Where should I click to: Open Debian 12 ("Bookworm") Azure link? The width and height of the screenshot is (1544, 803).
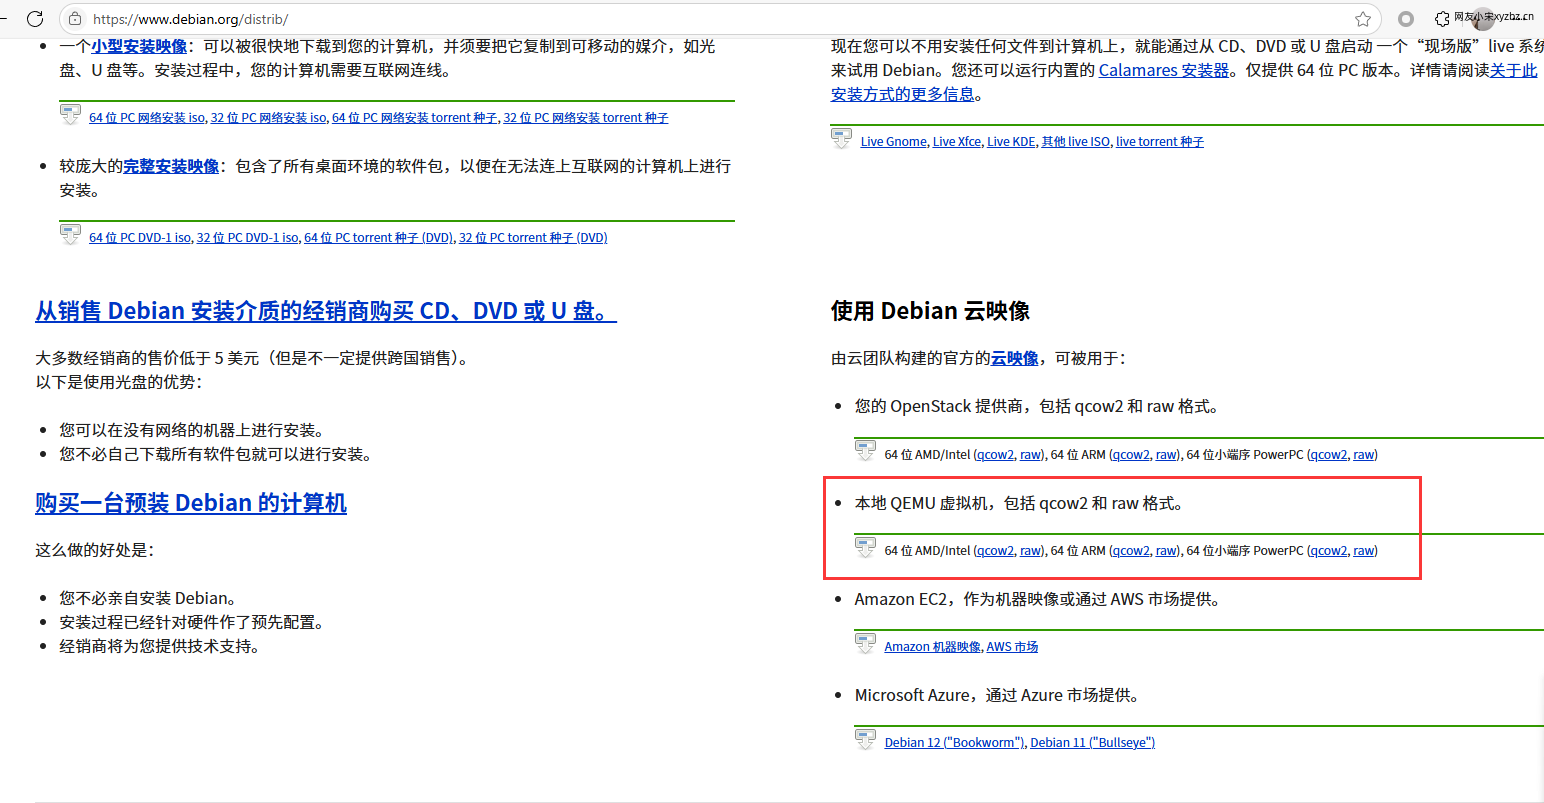tap(955, 743)
